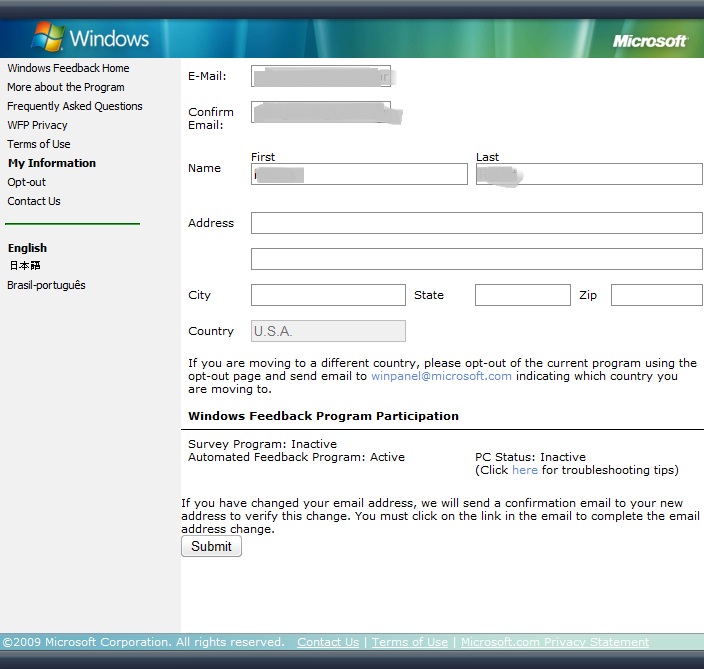
Task: Open Windows Feedback Home
Action: pyautogui.click(x=68, y=68)
